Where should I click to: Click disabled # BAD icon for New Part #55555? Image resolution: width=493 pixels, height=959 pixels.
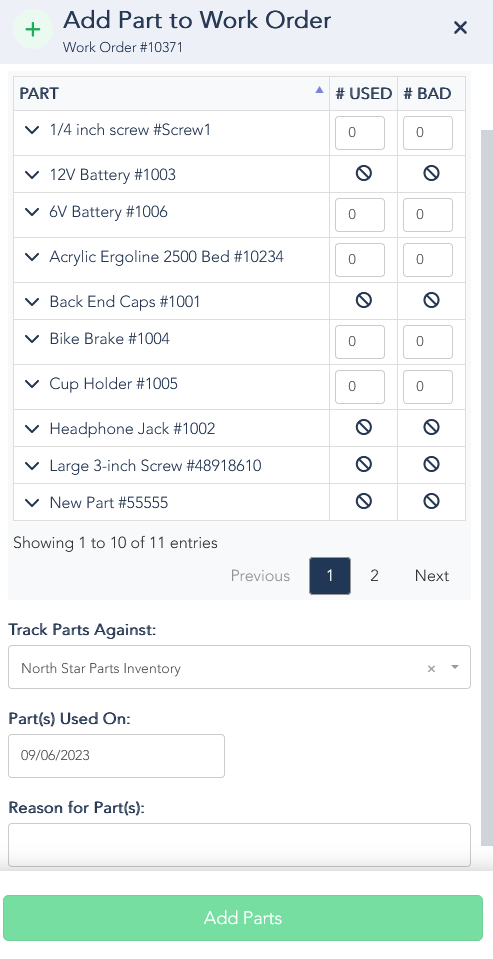pyautogui.click(x=431, y=502)
